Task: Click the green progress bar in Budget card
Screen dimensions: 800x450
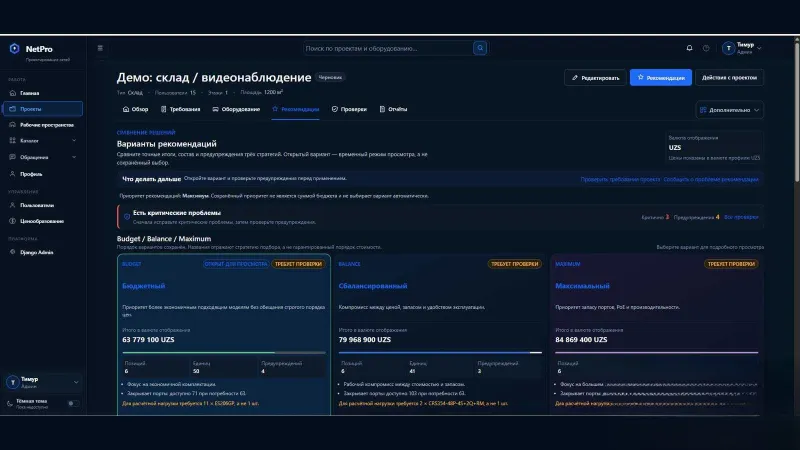Action: pyautogui.click(x=224, y=352)
